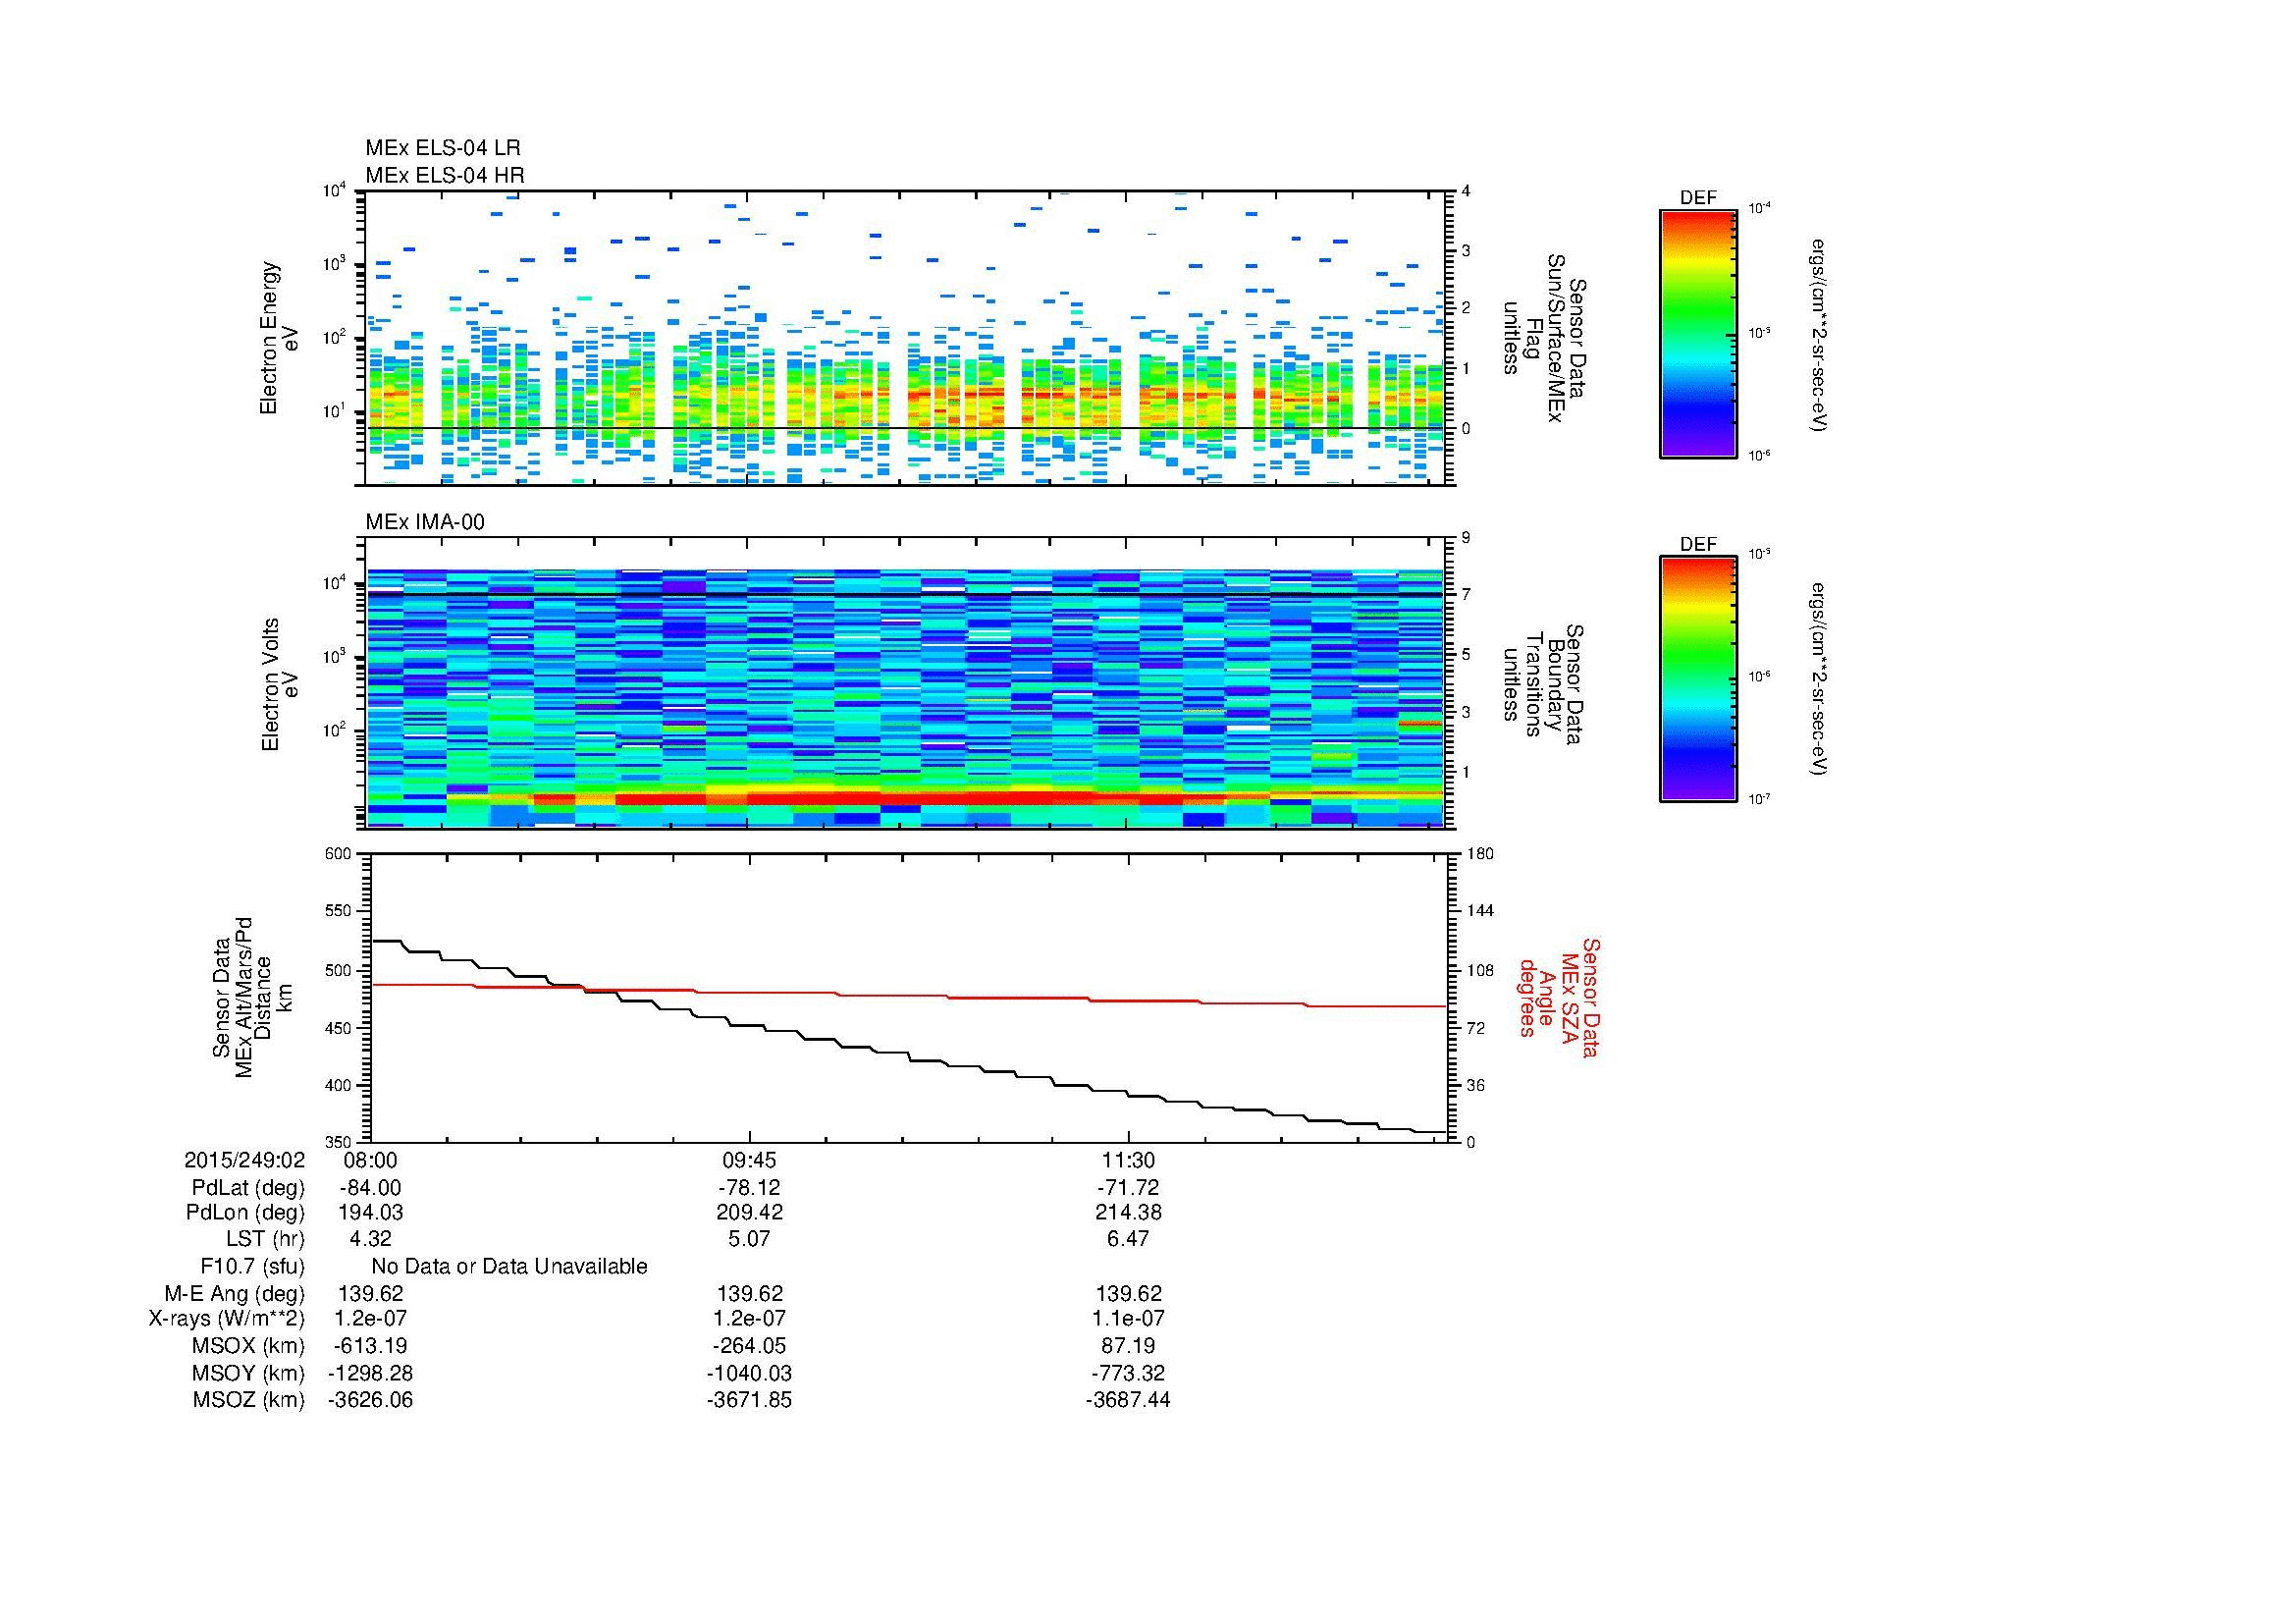Viewport: 2296px width, 1623px height.
Task: Click the PdLat value -78.12
Action: point(749,1188)
